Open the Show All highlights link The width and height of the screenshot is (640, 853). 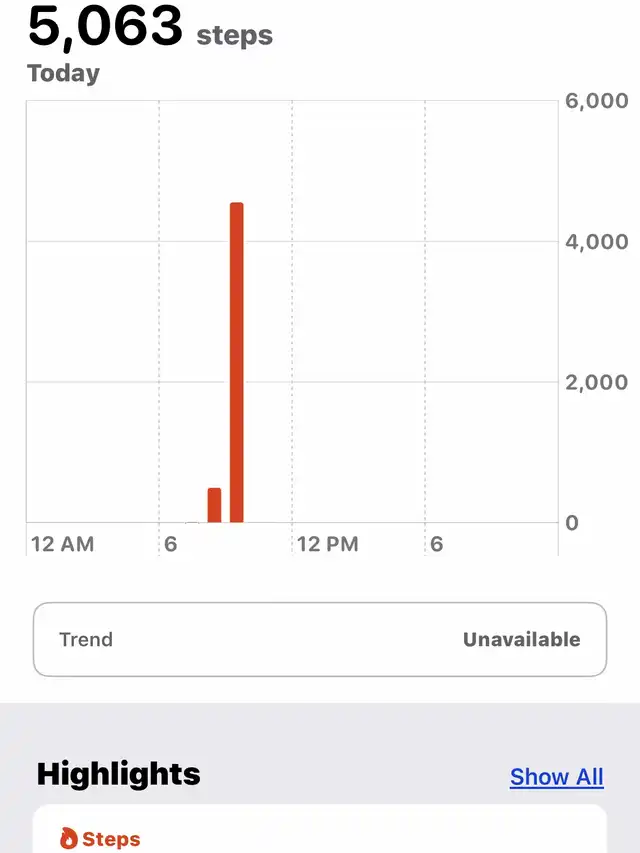point(556,777)
